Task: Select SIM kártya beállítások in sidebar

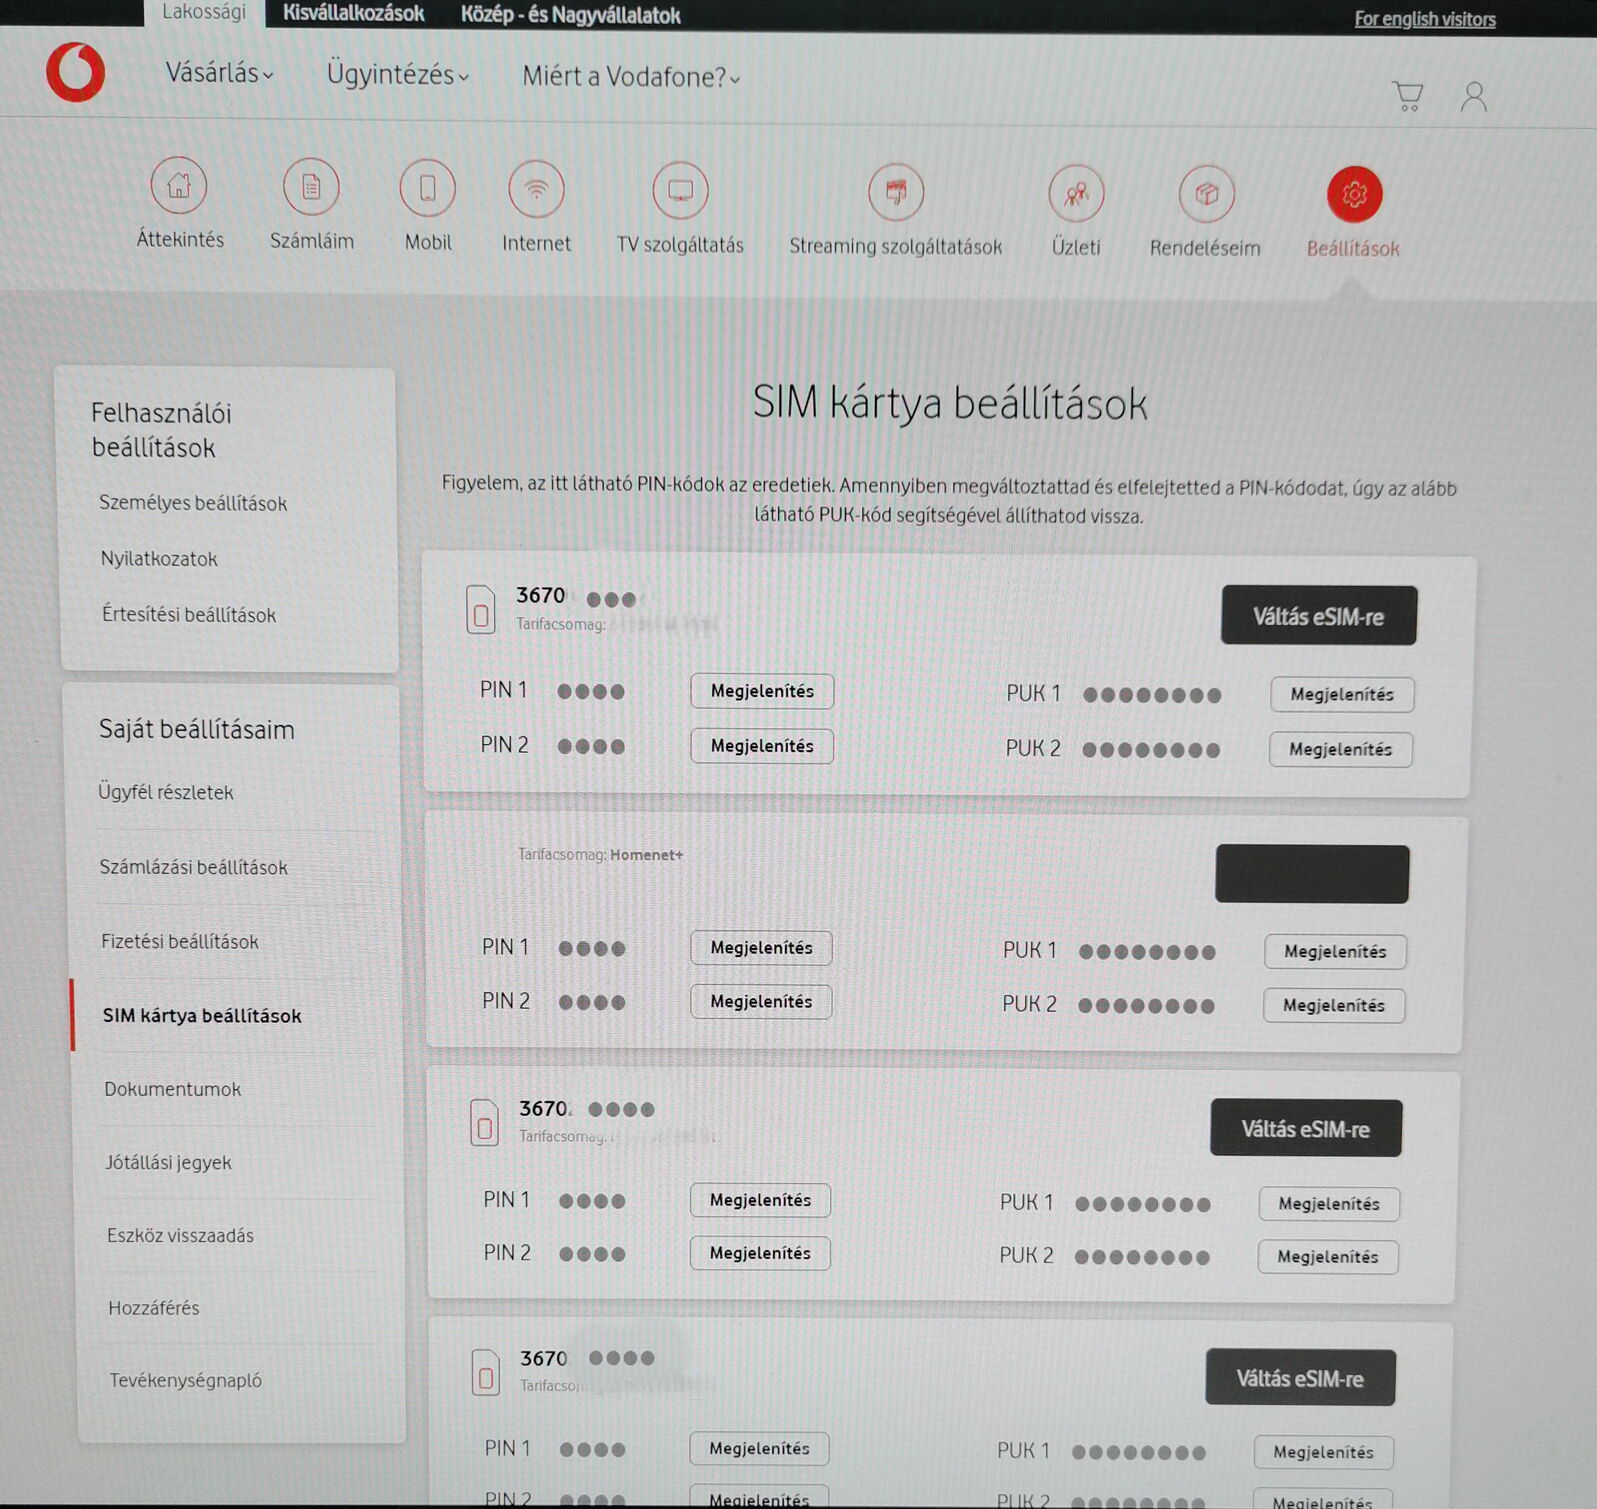Action: 202,1015
